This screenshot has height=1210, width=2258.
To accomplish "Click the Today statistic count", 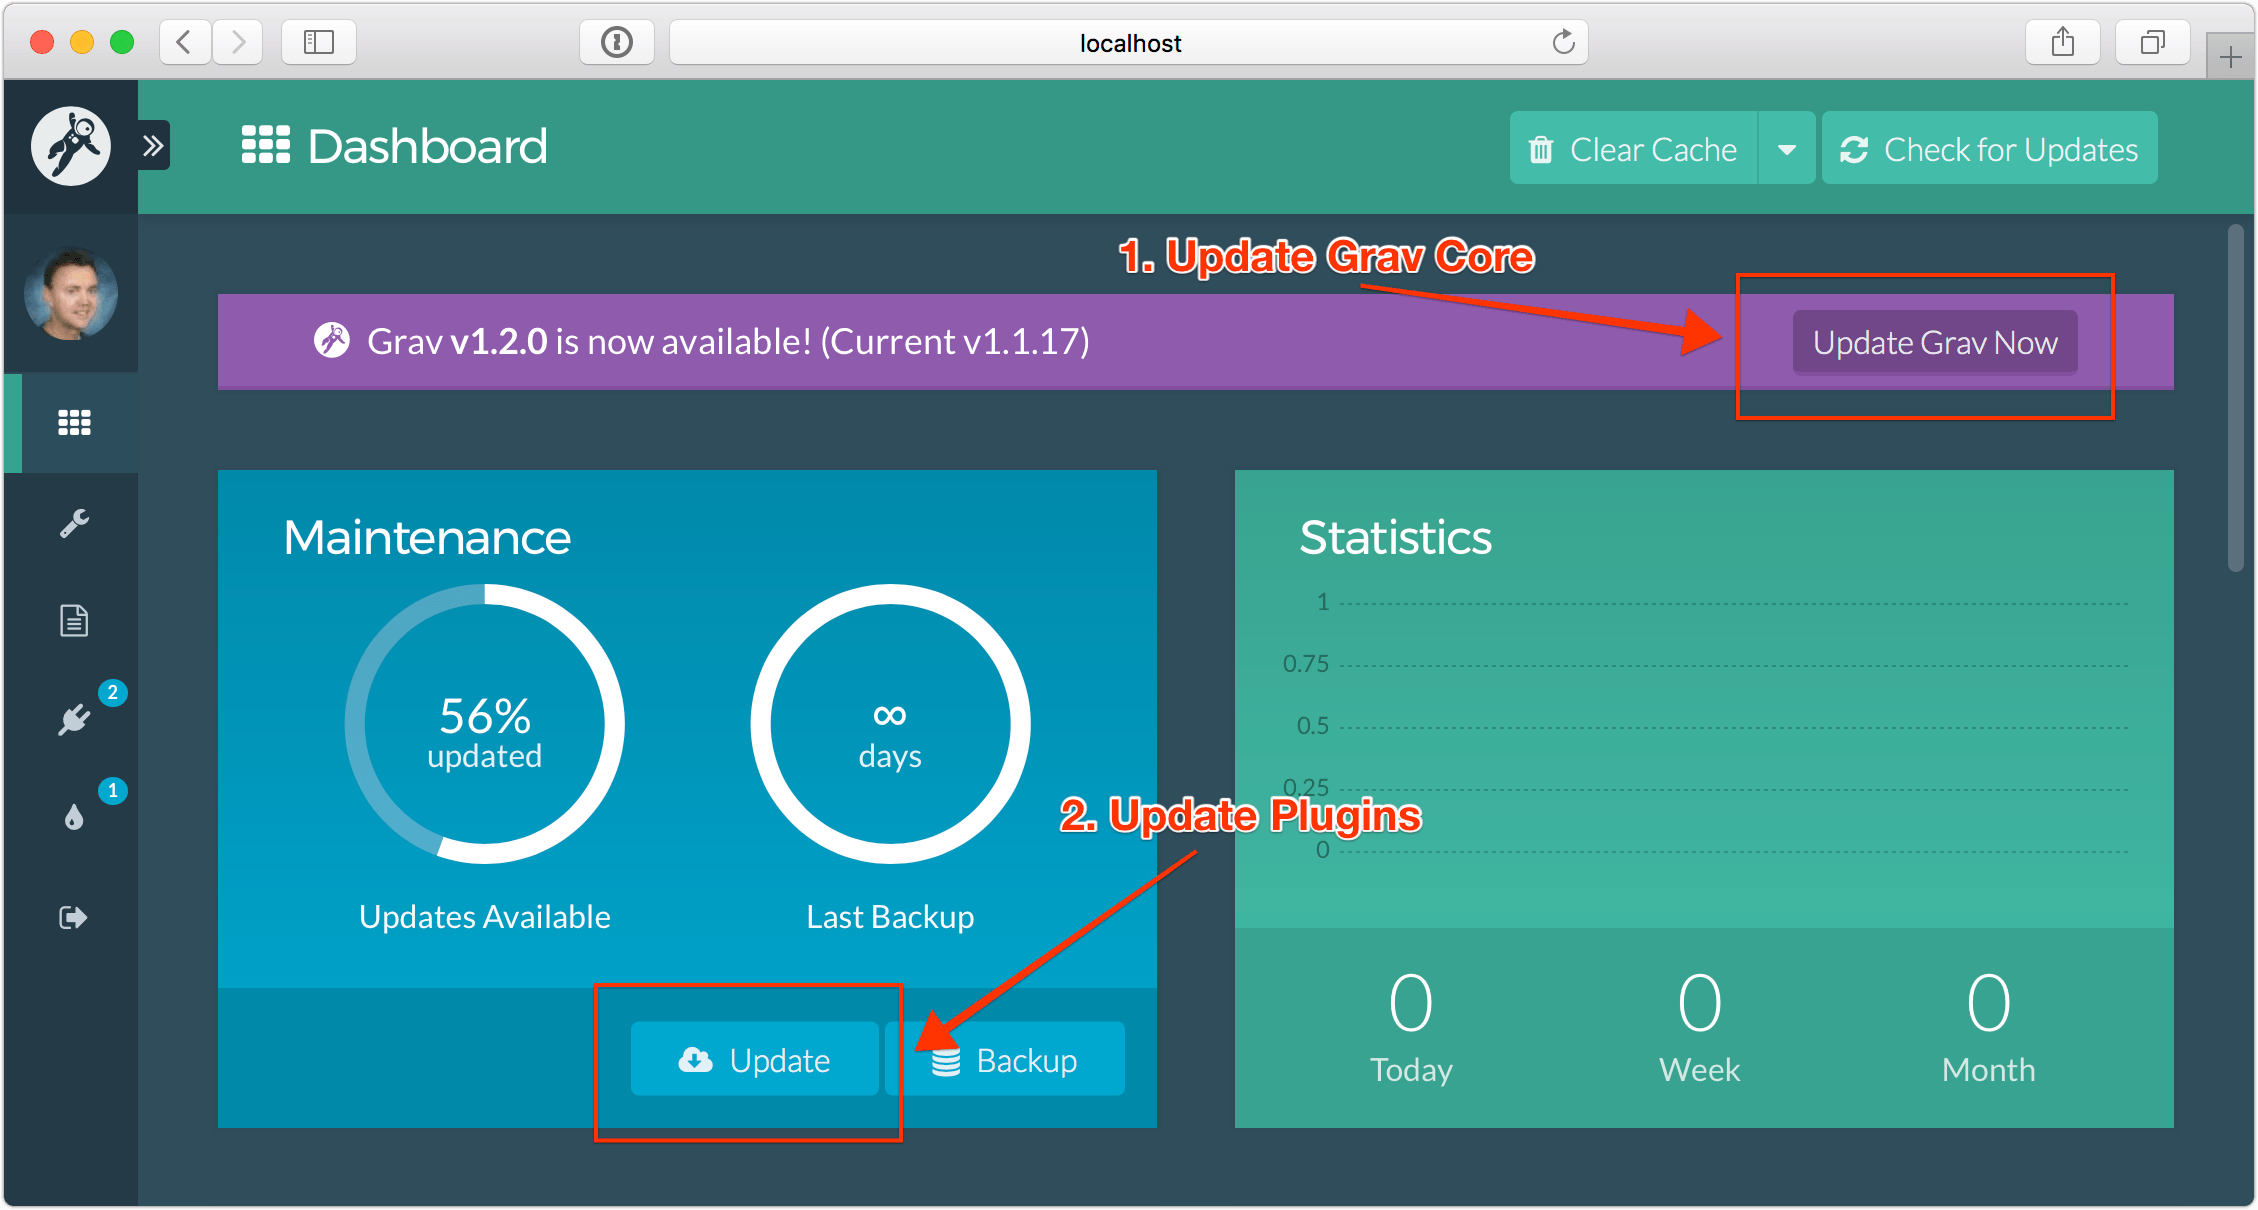I will pyautogui.click(x=1411, y=1002).
